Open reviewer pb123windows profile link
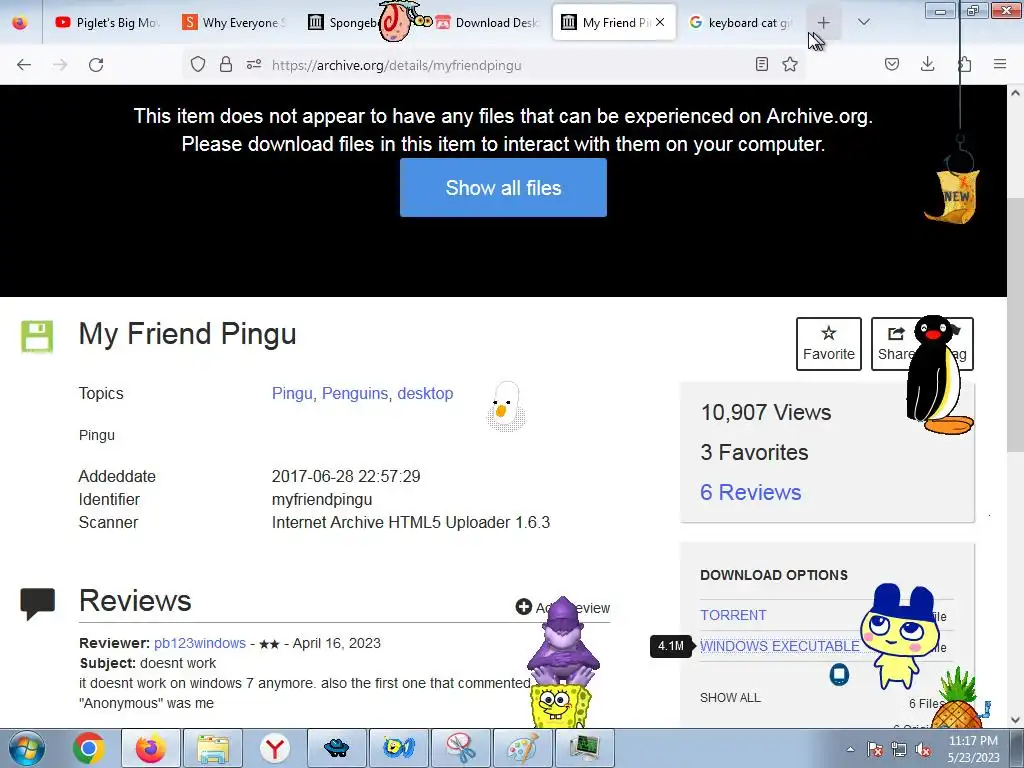The image size is (1024, 768). click(x=200, y=643)
